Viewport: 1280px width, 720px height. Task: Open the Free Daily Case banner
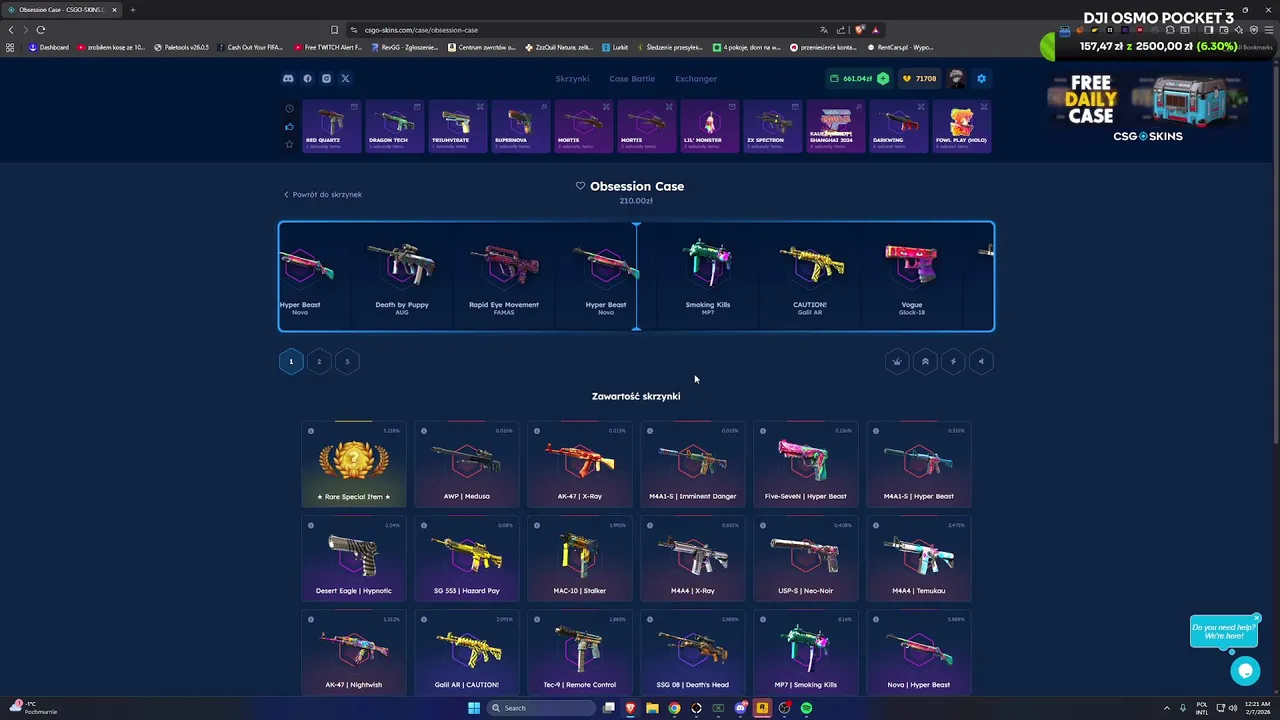click(x=1148, y=108)
